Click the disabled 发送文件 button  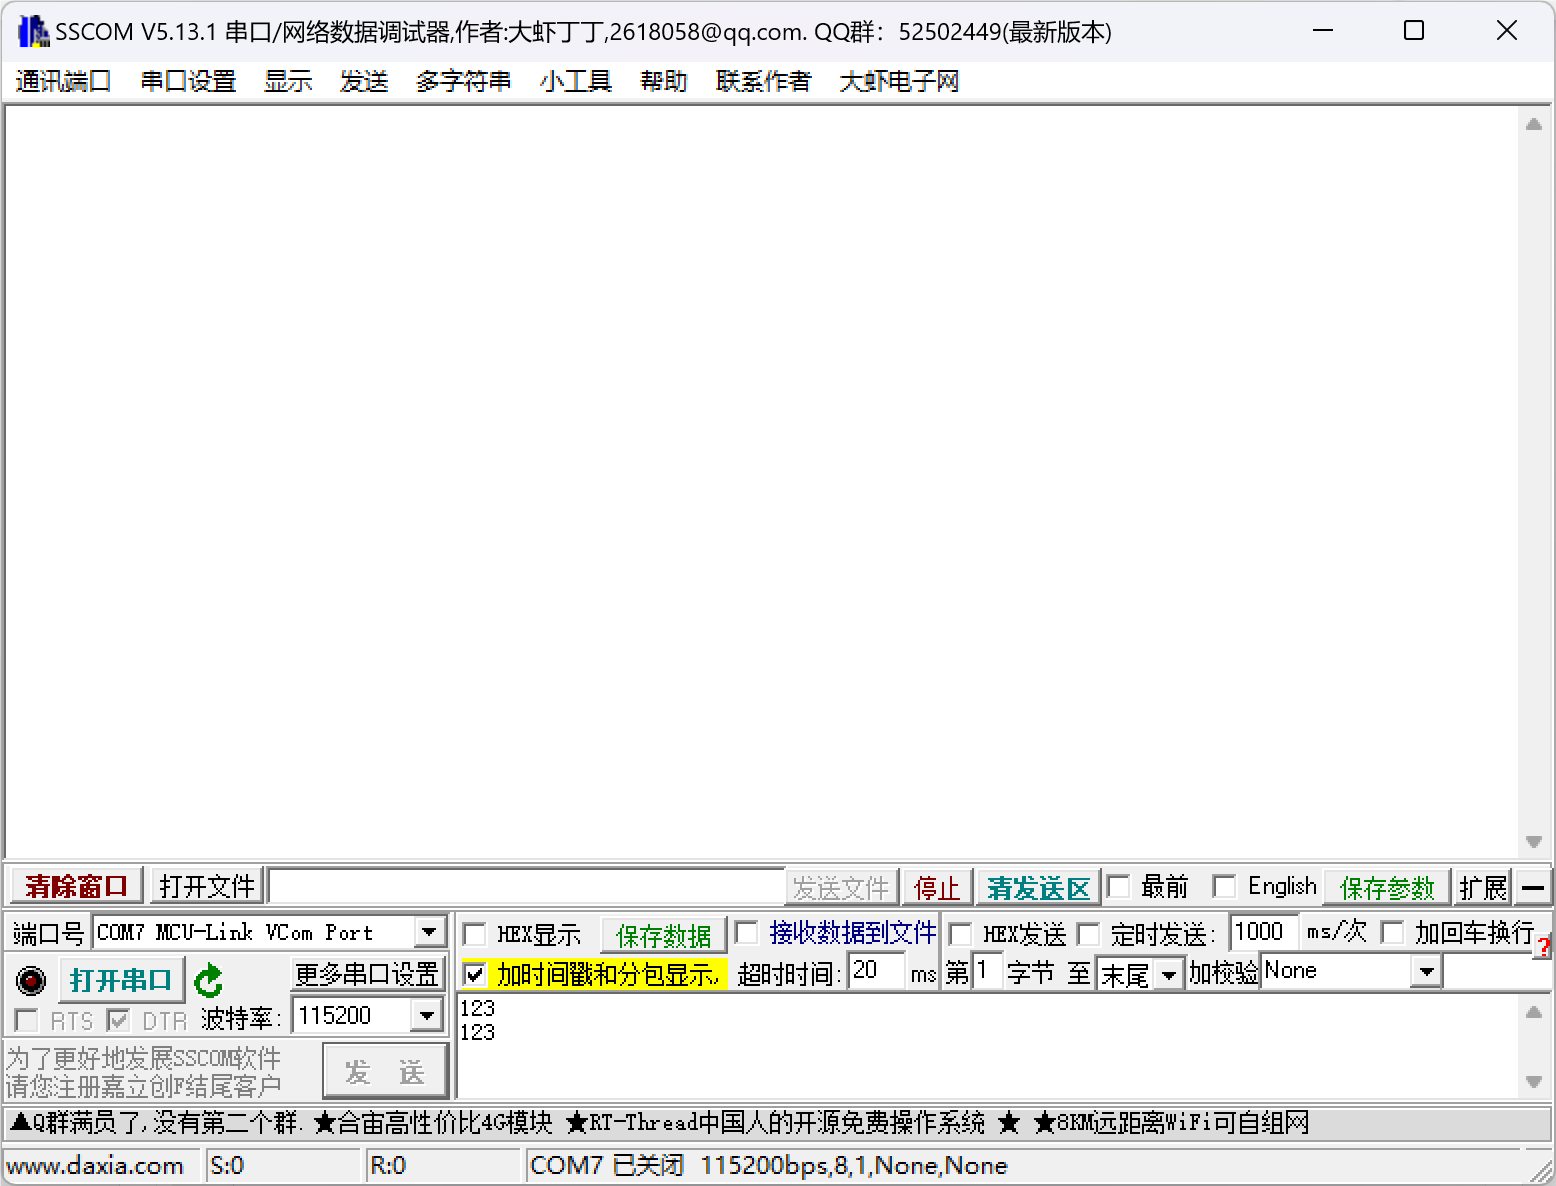(x=841, y=888)
